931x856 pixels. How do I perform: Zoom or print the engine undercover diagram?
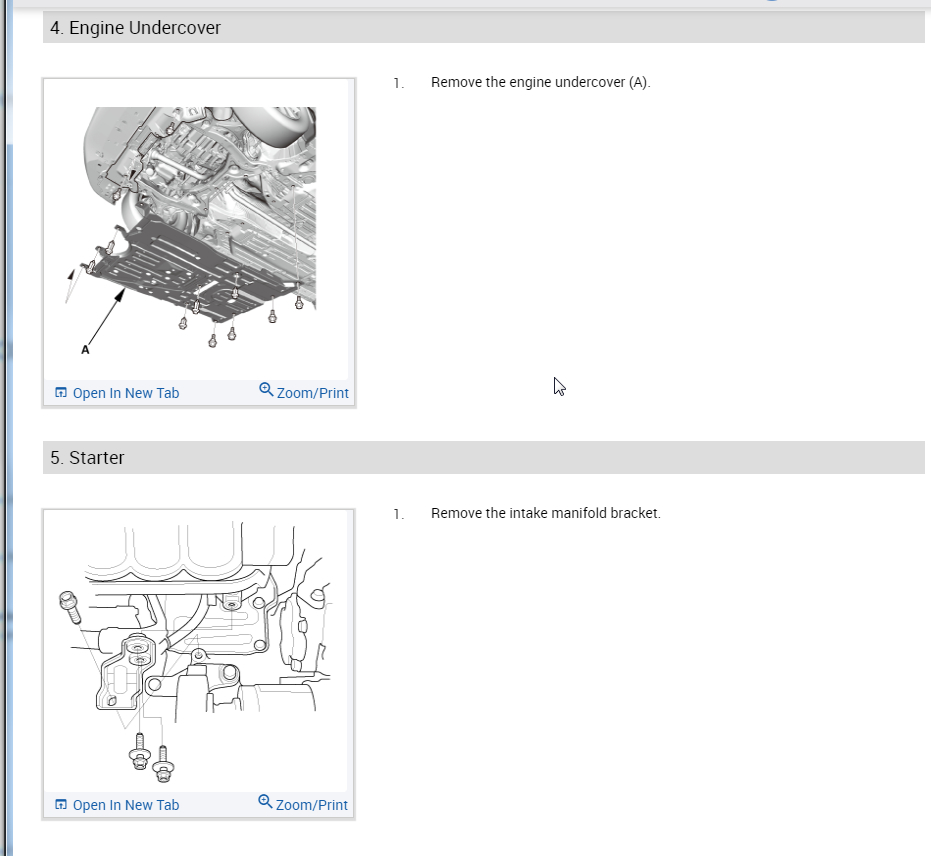(x=303, y=392)
